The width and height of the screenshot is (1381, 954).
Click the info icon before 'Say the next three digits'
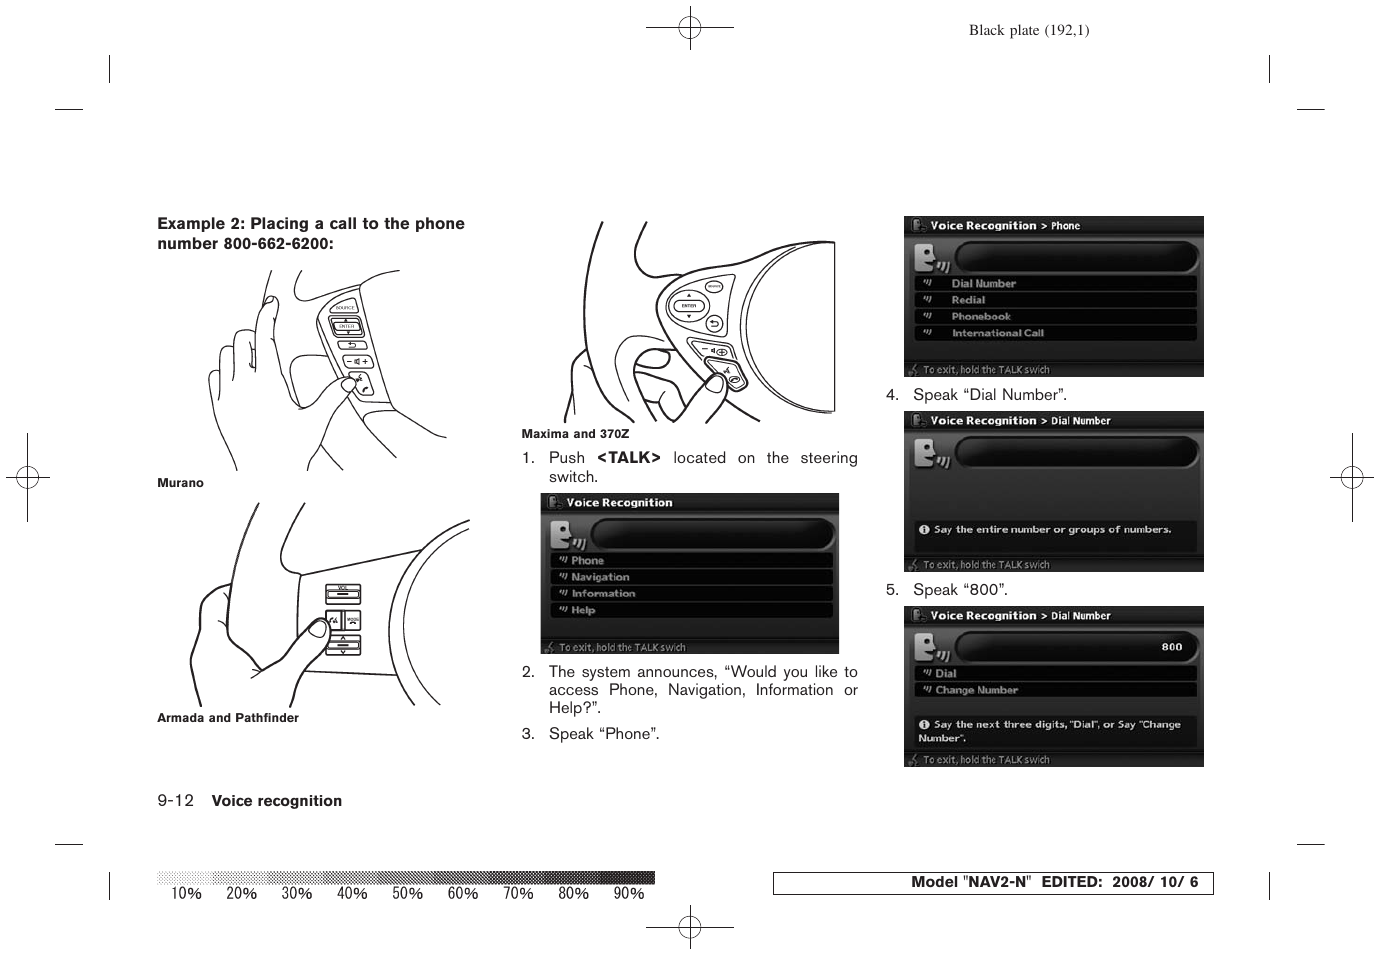coord(923,725)
